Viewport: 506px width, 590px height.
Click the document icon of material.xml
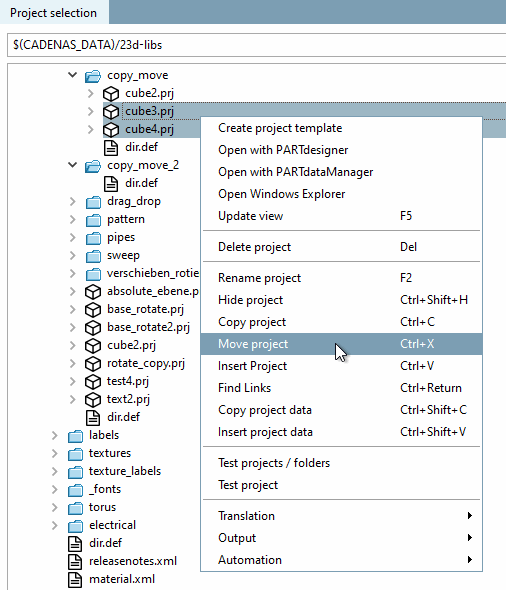pos(75,579)
